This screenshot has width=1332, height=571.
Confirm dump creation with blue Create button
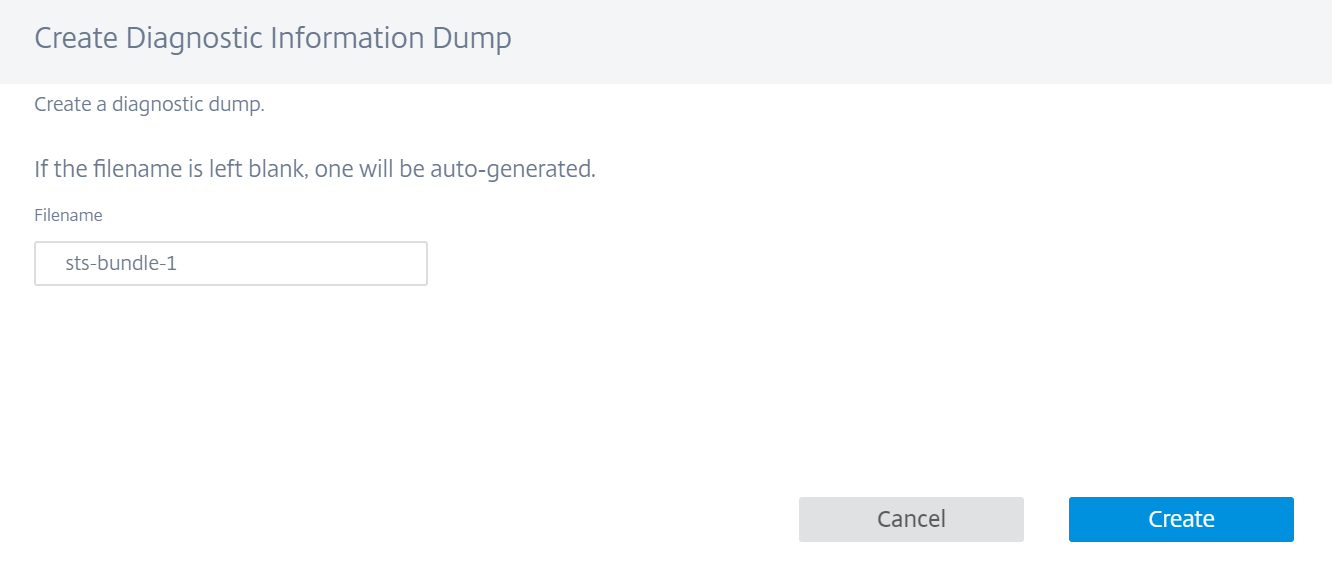[1181, 519]
